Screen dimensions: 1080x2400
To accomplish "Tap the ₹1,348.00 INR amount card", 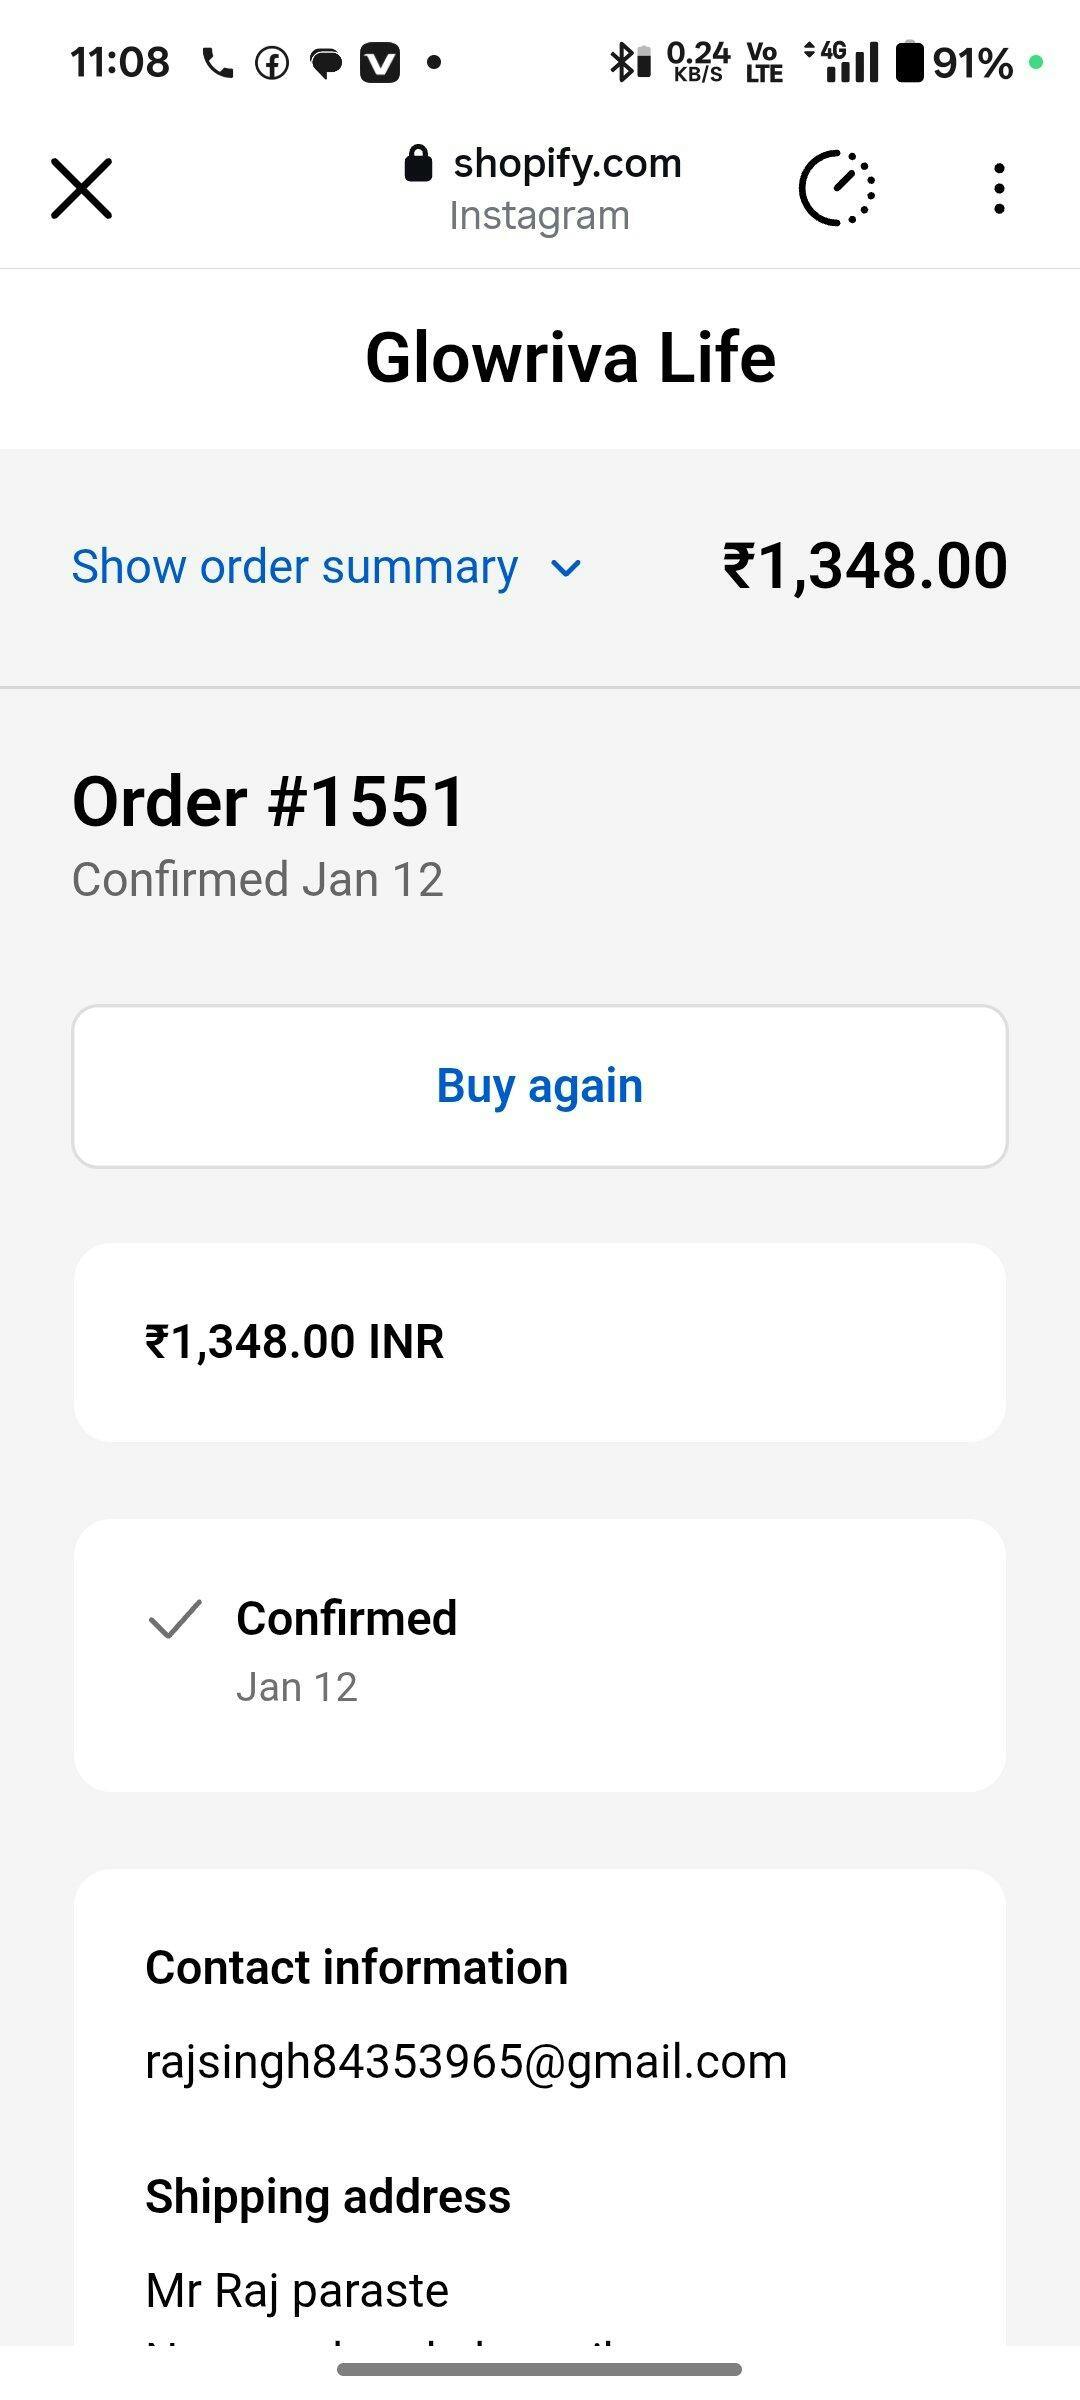I will (x=539, y=1342).
